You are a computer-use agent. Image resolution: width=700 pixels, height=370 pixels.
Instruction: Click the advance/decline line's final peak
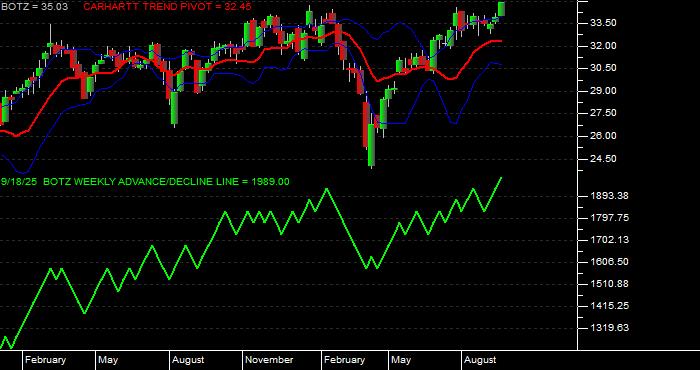point(501,178)
